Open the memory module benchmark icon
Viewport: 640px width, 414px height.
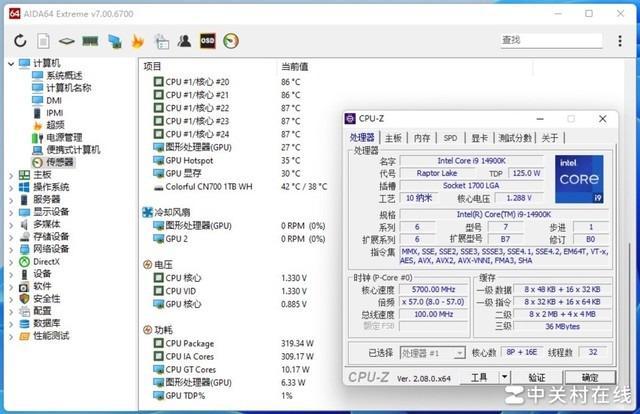pos(90,41)
